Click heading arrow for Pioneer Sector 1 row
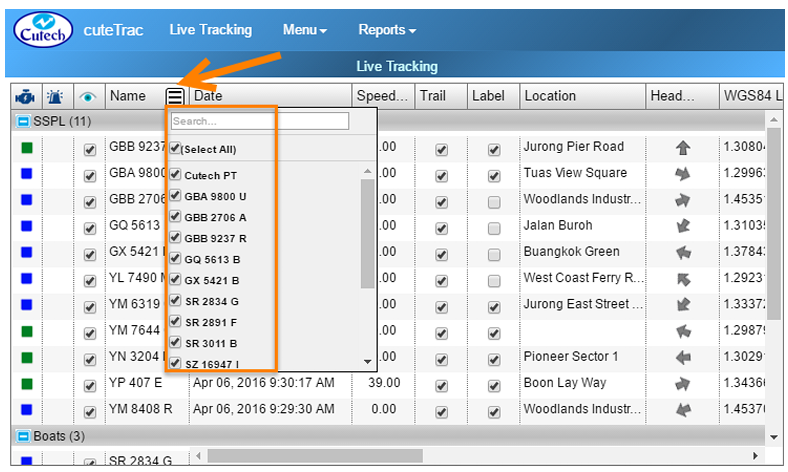 coord(683,357)
